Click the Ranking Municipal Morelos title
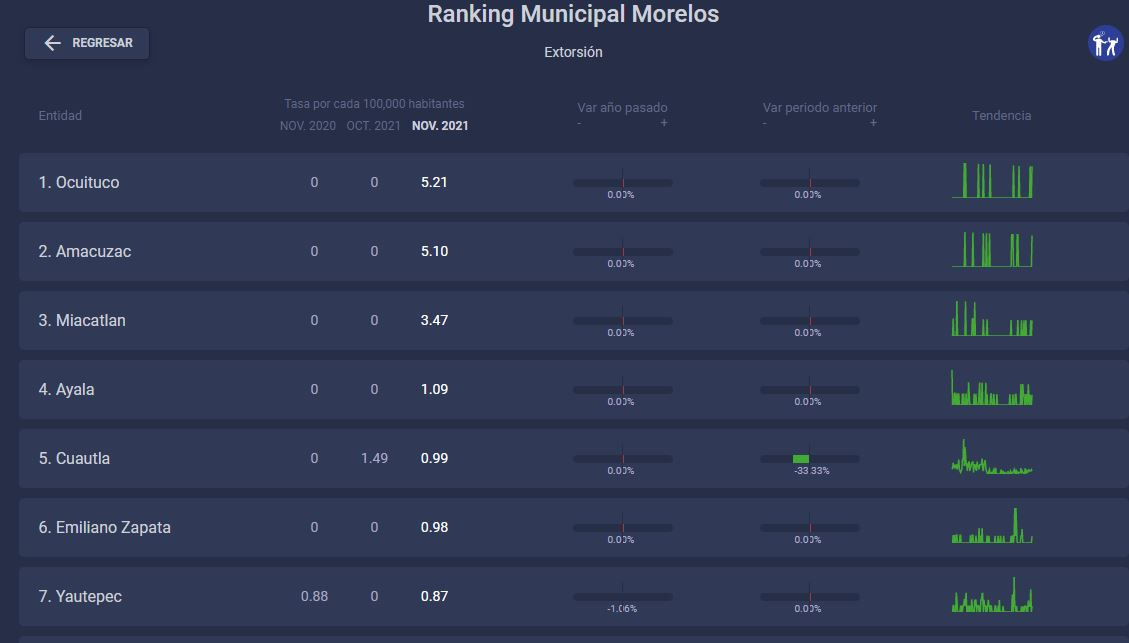The image size is (1129, 643). coord(573,14)
